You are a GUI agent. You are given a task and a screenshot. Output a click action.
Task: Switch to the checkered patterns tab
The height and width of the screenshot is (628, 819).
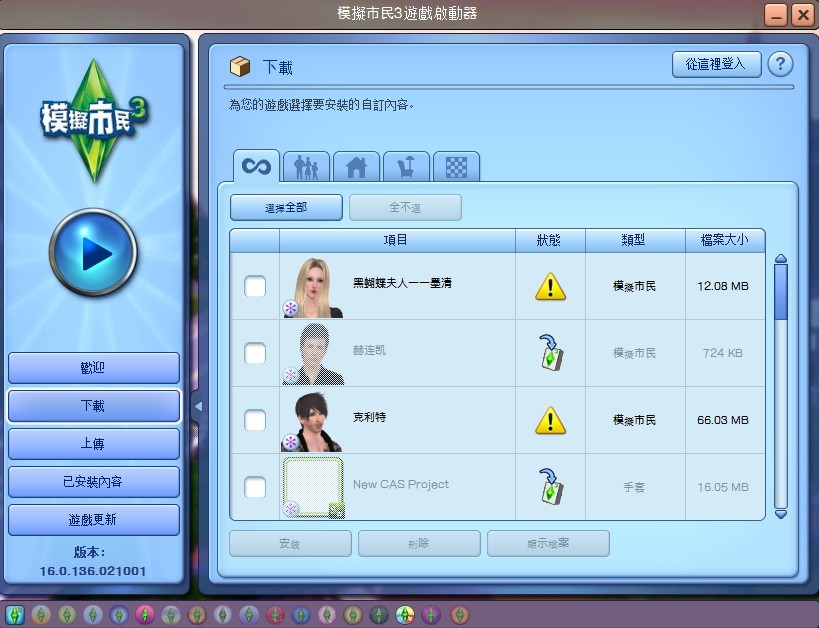point(457,167)
